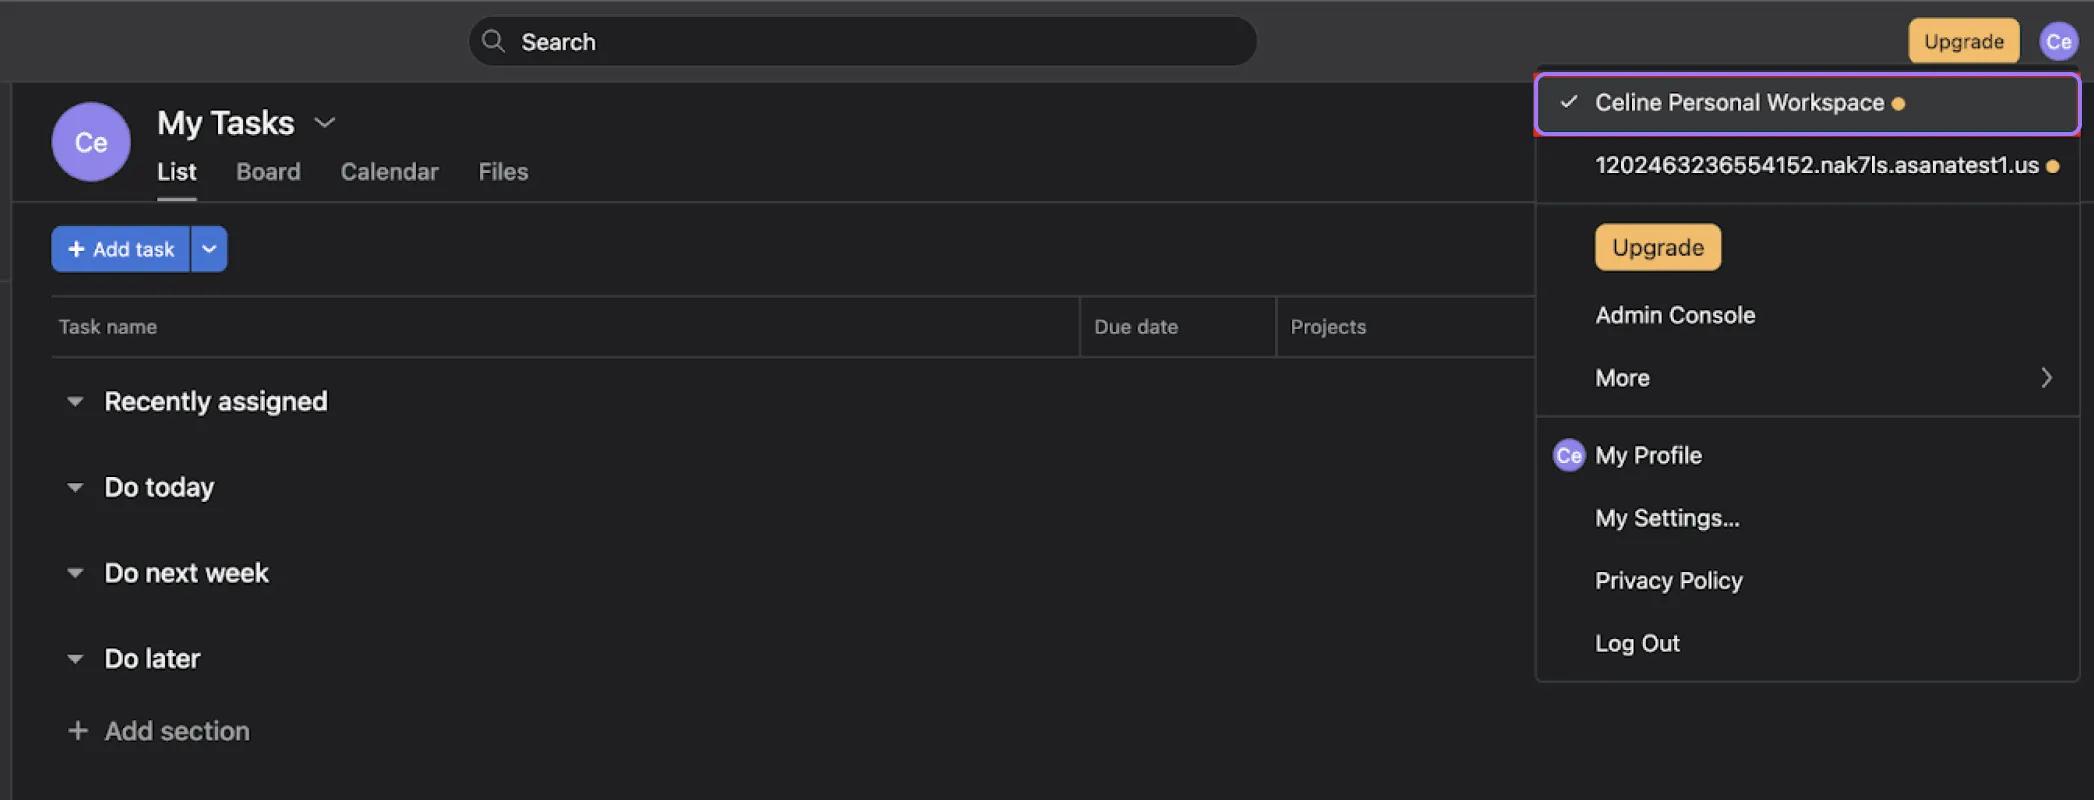The image size is (2094, 800).
Task: Click the checkmark beside Celine Personal Workspace
Action: [x=1568, y=102]
